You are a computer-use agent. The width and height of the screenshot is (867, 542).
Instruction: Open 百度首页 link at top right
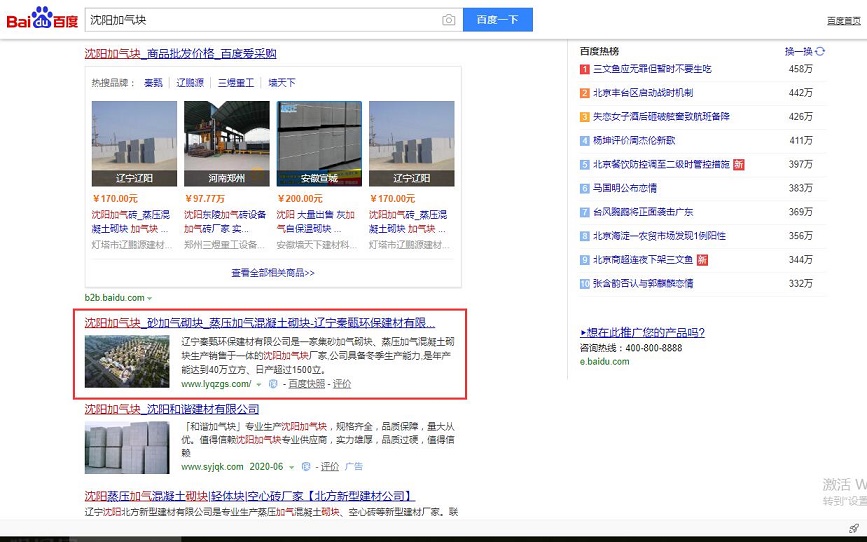point(844,21)
